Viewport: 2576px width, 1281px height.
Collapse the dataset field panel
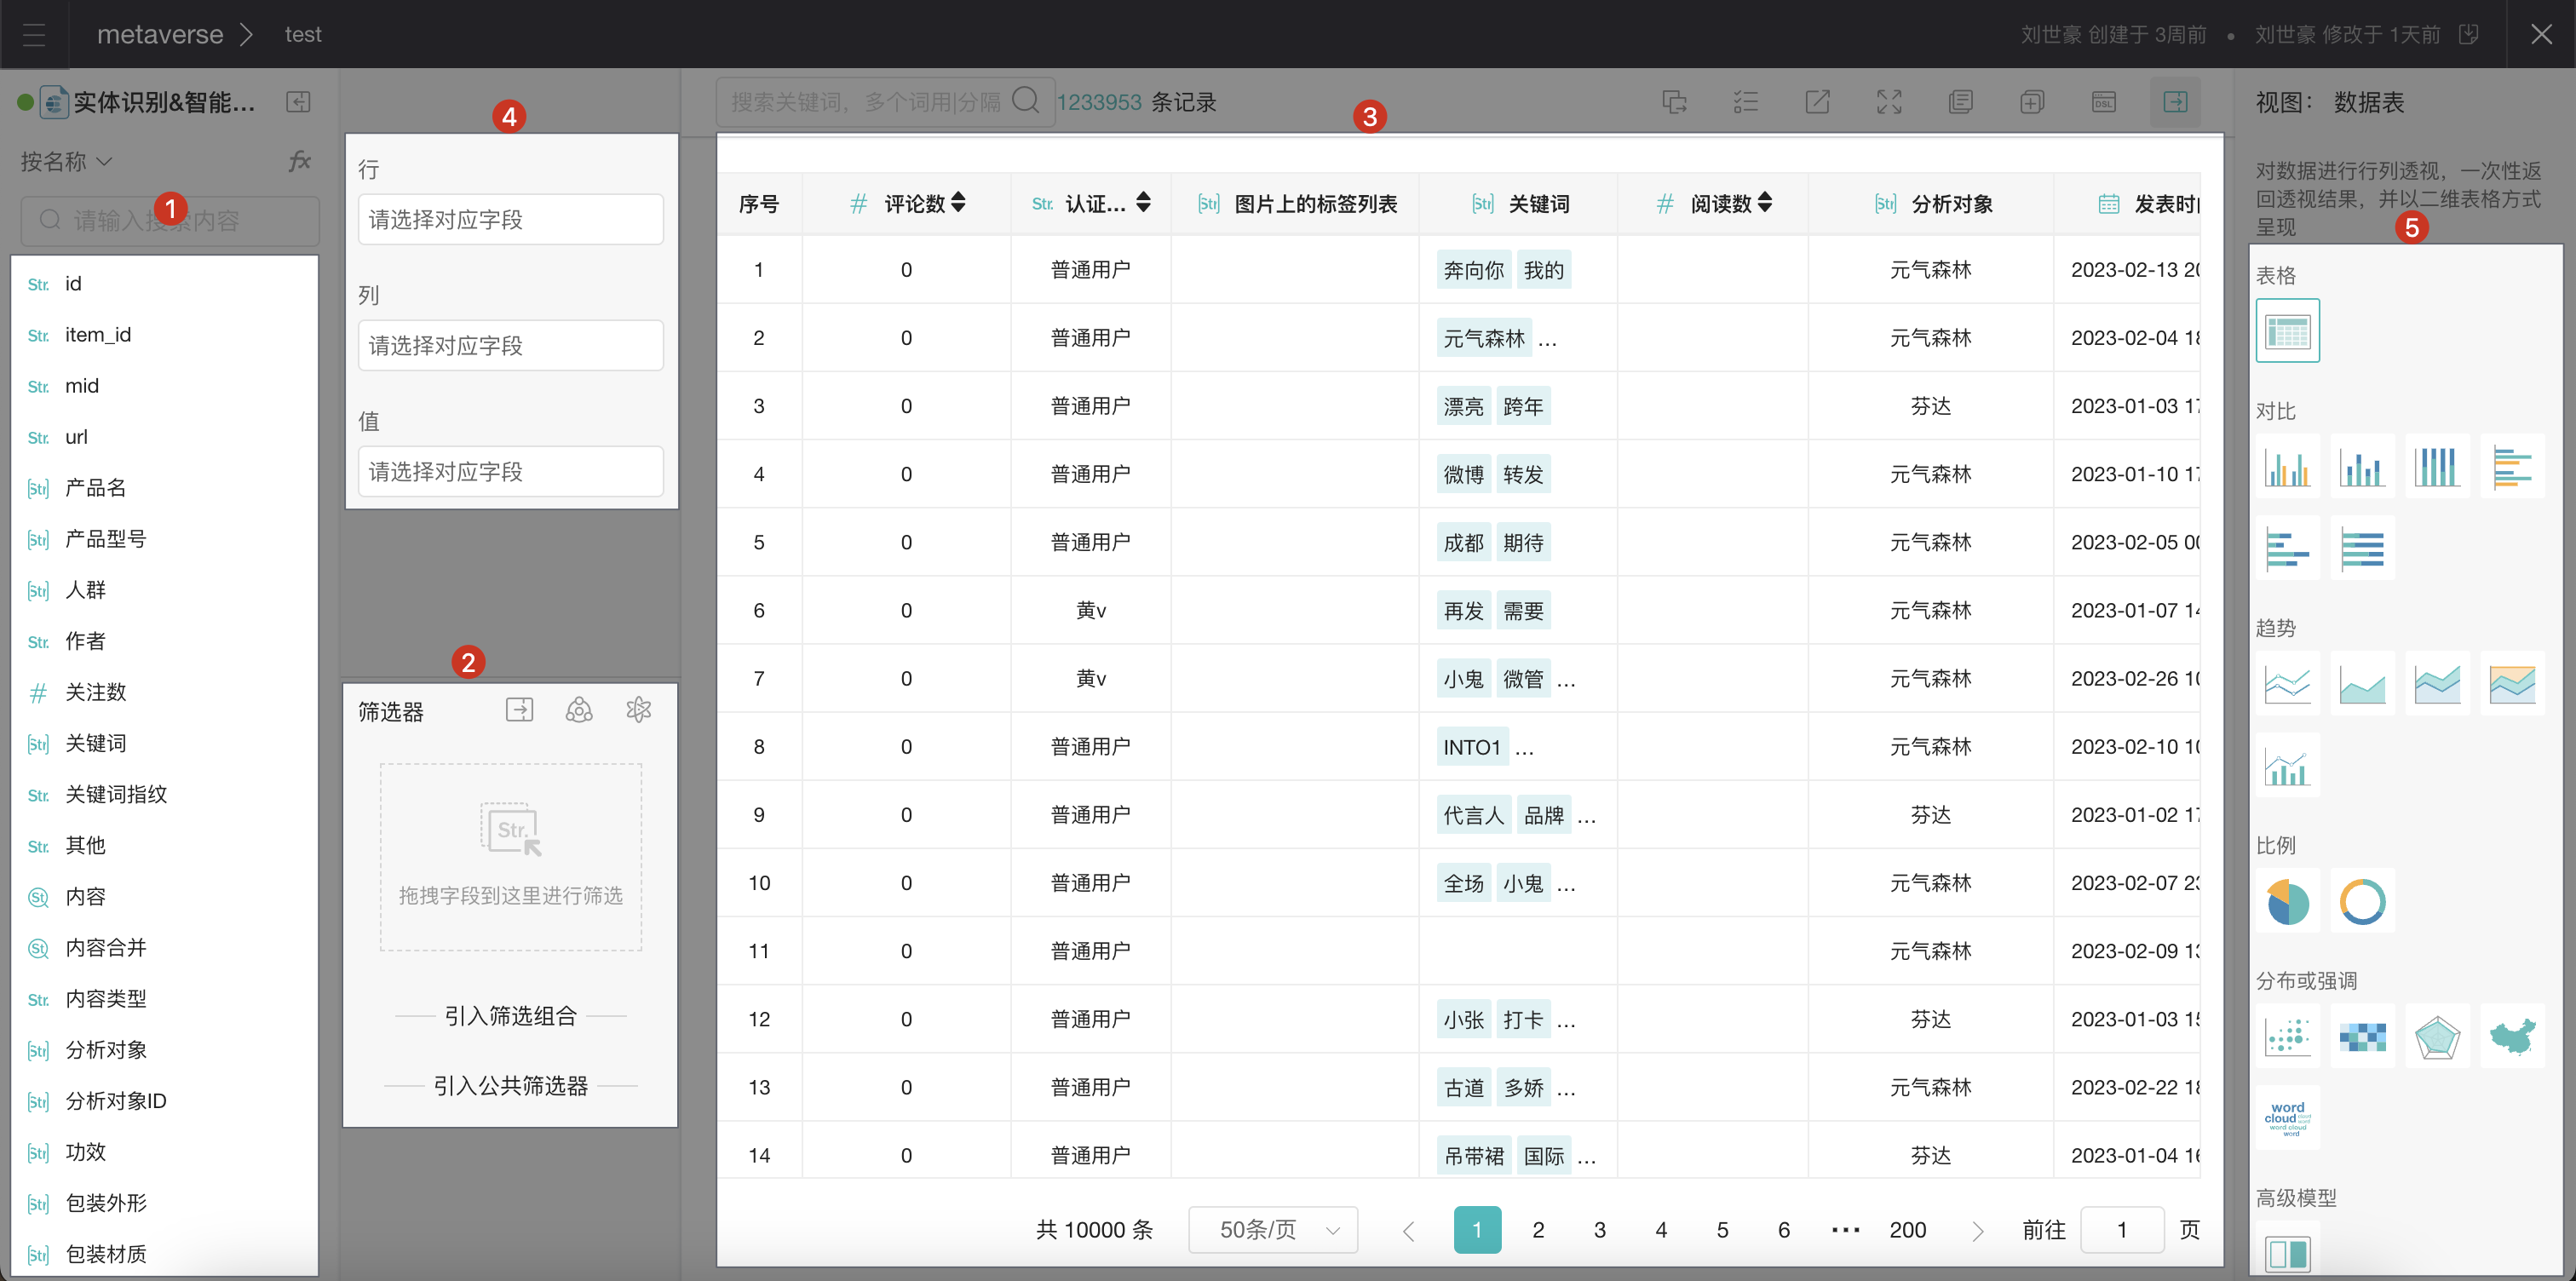tap(298, 102)
